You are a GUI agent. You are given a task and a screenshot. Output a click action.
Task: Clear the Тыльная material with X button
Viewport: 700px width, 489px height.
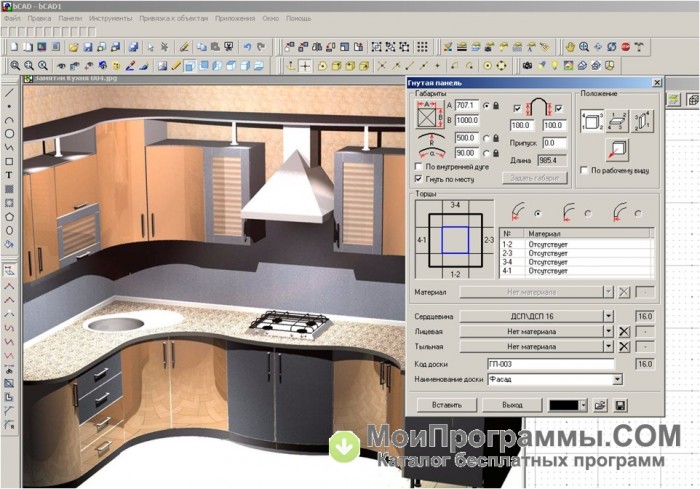tap(624, 347)
